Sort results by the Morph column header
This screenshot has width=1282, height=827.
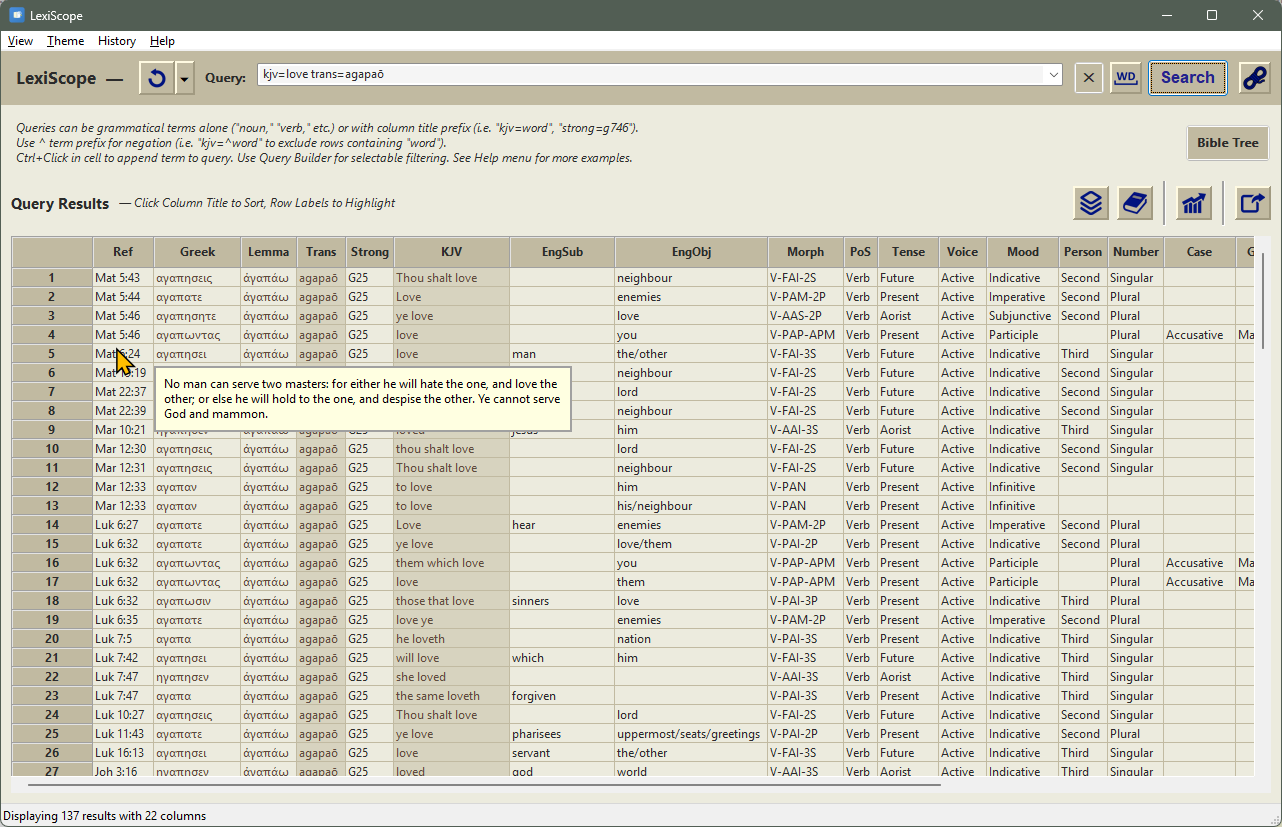click(805, 252)
